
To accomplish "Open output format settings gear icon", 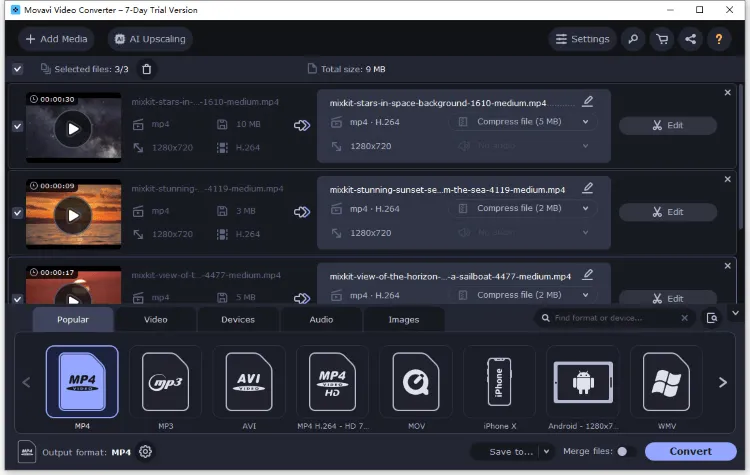I will pyautogui.click(x=145, y=451).
